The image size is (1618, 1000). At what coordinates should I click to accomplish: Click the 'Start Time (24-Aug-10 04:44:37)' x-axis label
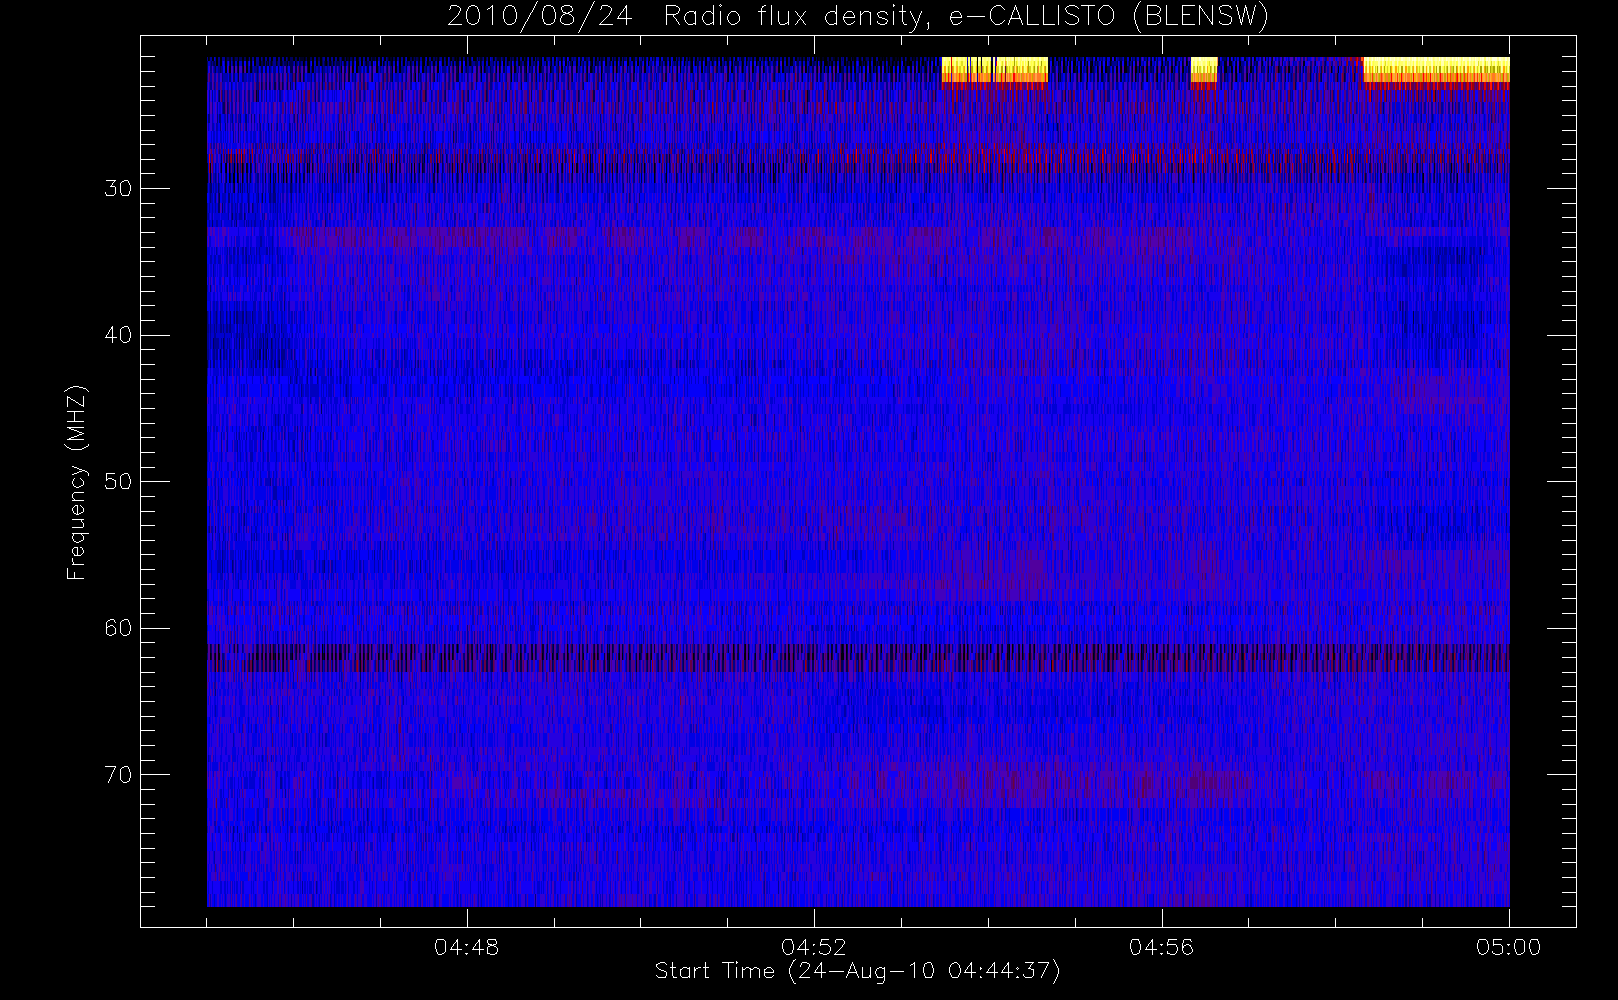click(x=857, y=971)
